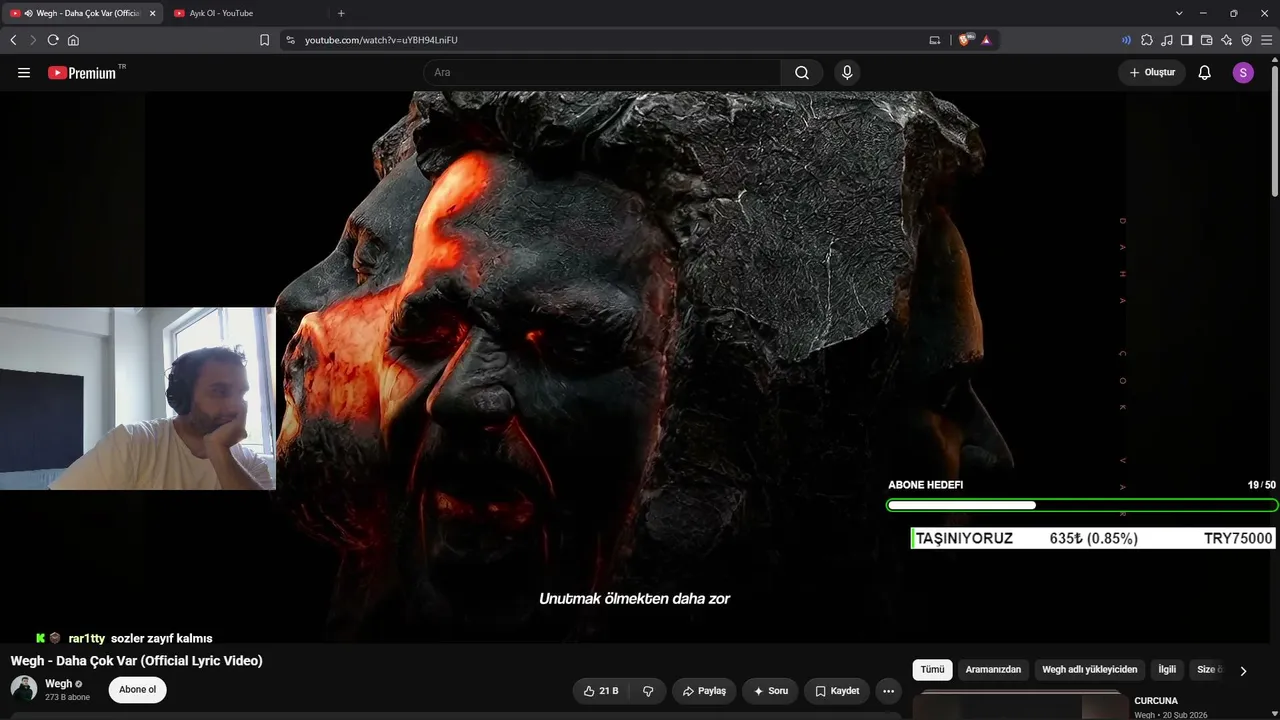Open the CURCUNA recommended video title
The height and width of the screenshot is (720, 1280).
tap(1156, 701)
